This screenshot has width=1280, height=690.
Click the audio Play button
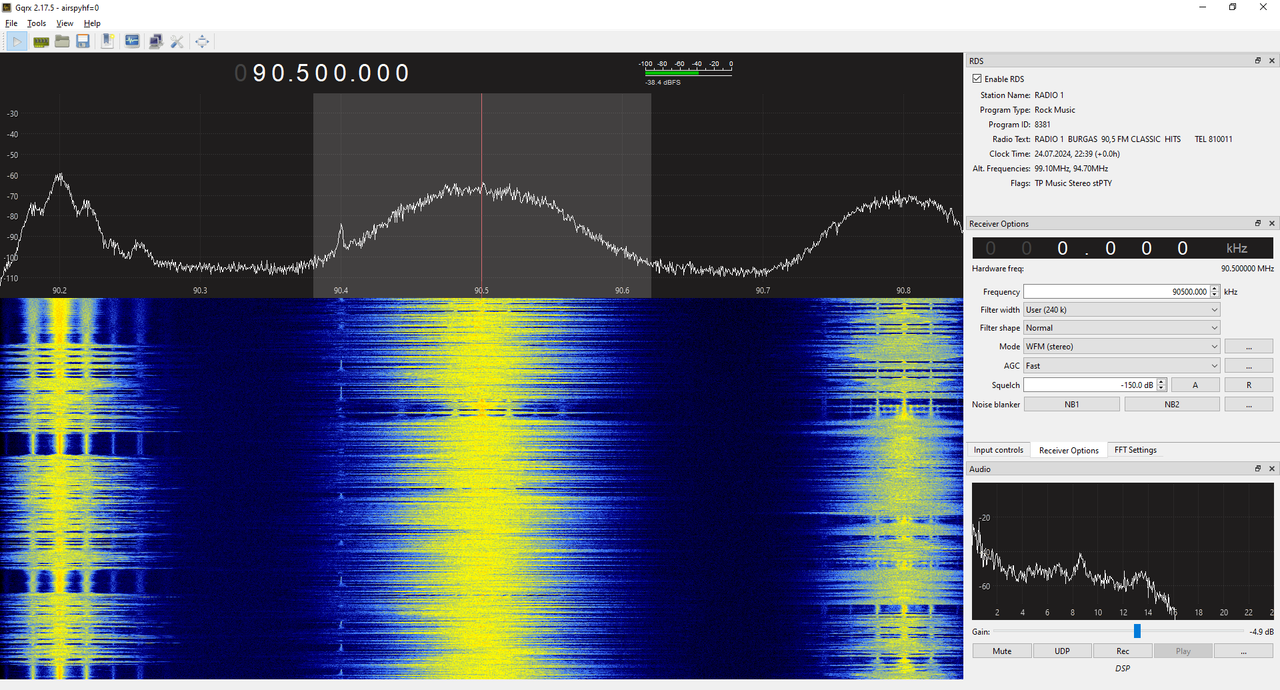pyautogui.click(x=1183, y=651)
